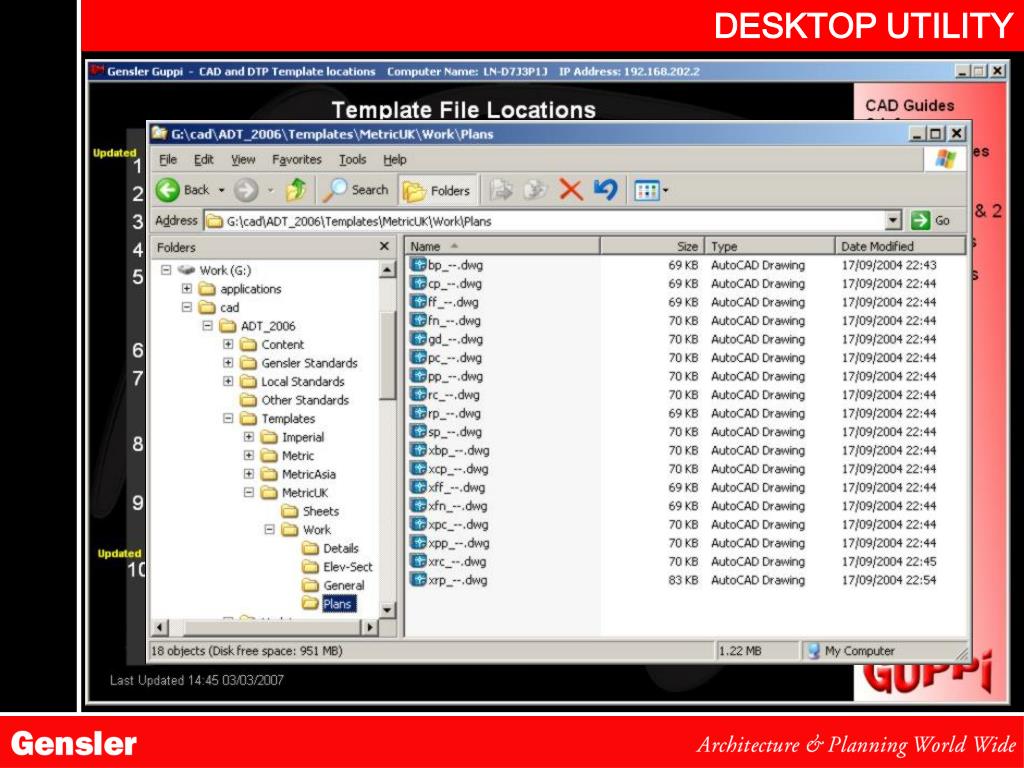Expand the Content folder node

point(228,344)
